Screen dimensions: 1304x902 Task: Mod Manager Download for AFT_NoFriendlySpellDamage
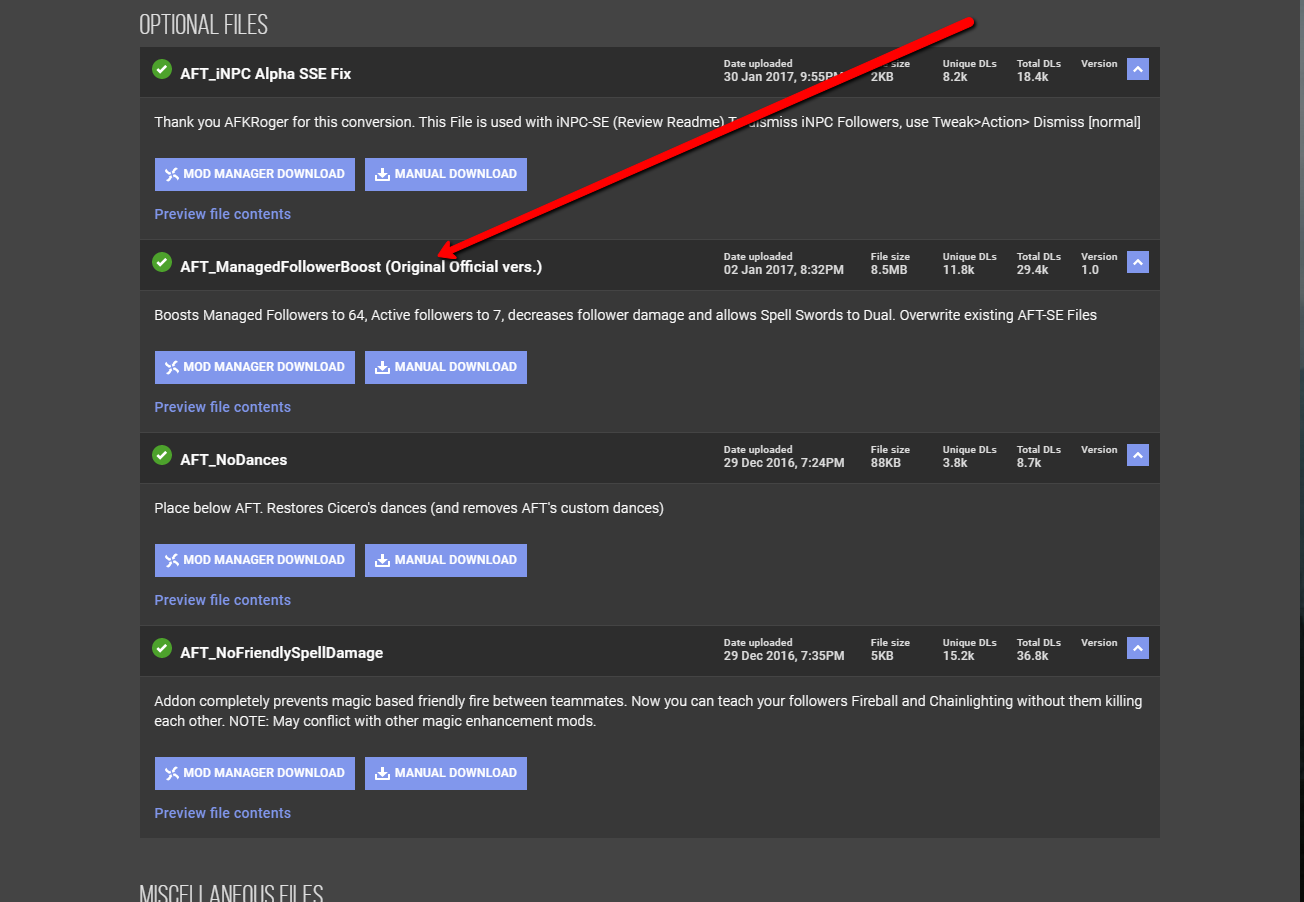pyautogui.click(x=254, y=773)
